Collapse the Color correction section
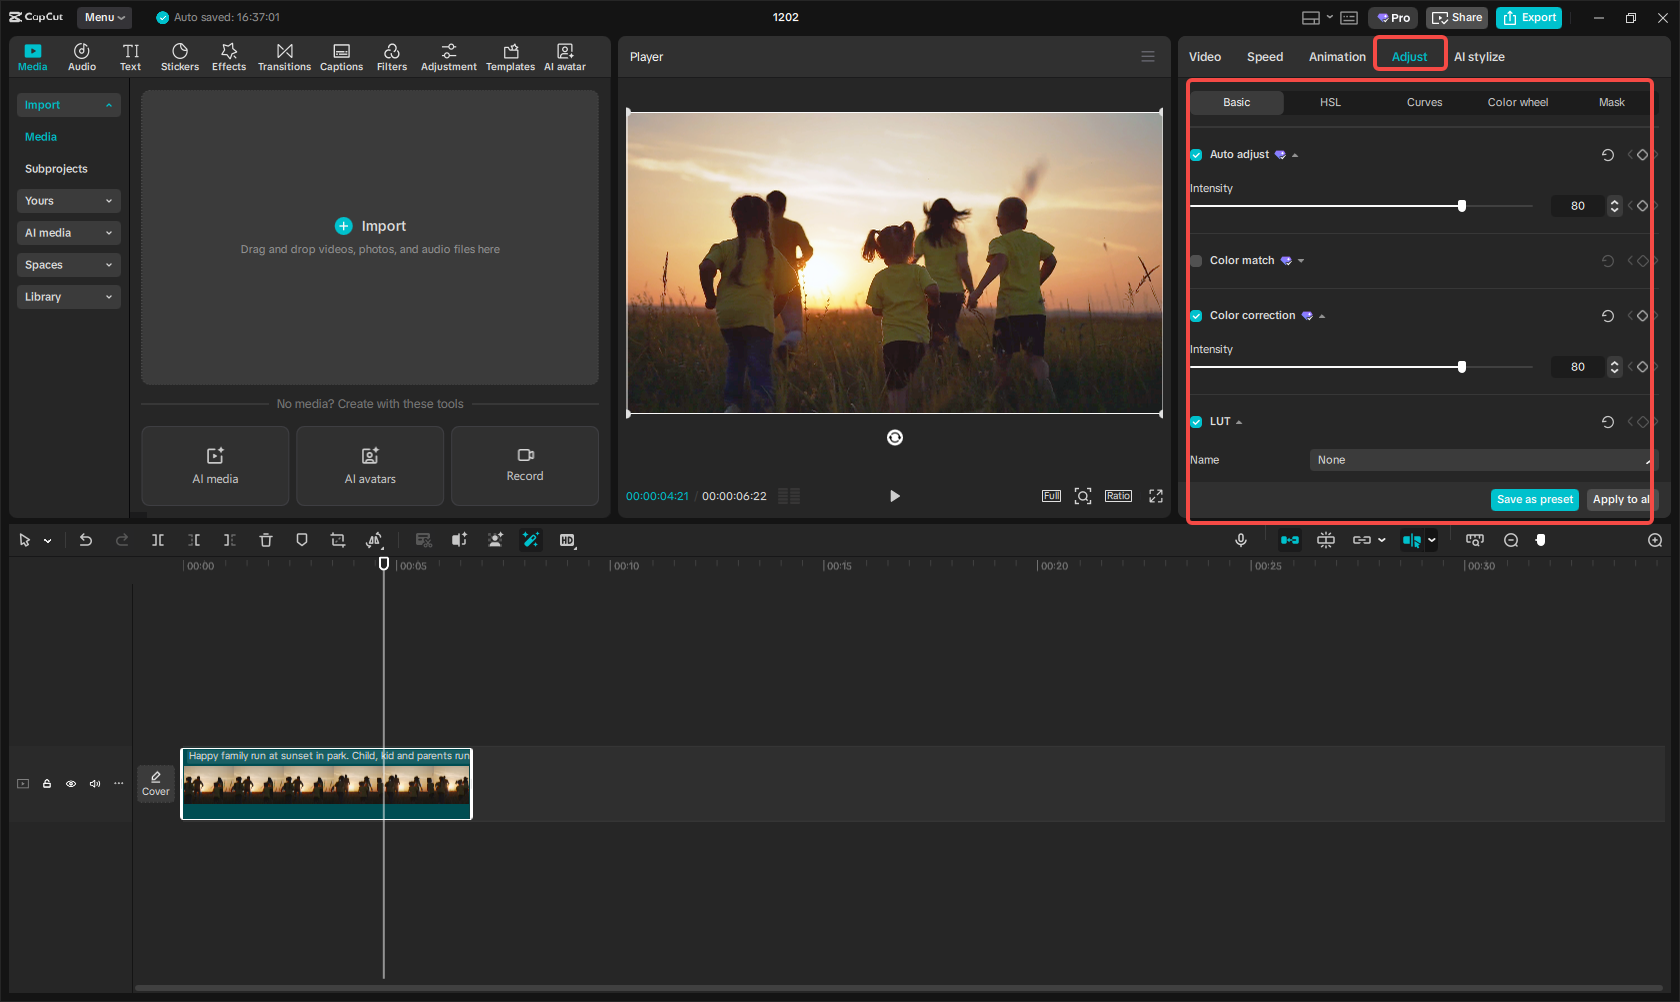 click(1322, 315)
